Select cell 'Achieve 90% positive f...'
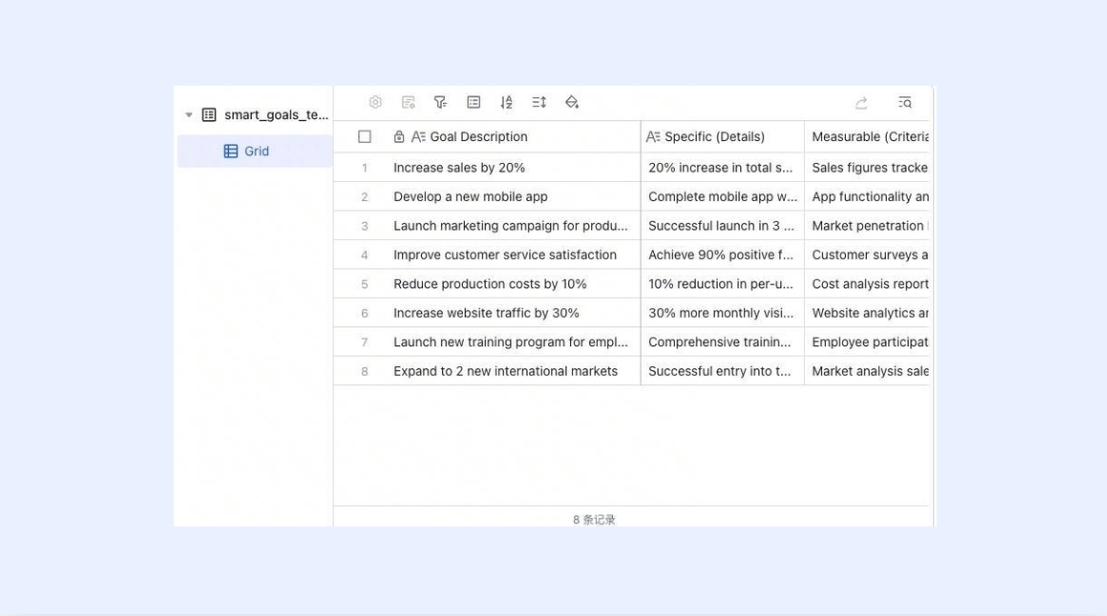 [x=722, y=254]
